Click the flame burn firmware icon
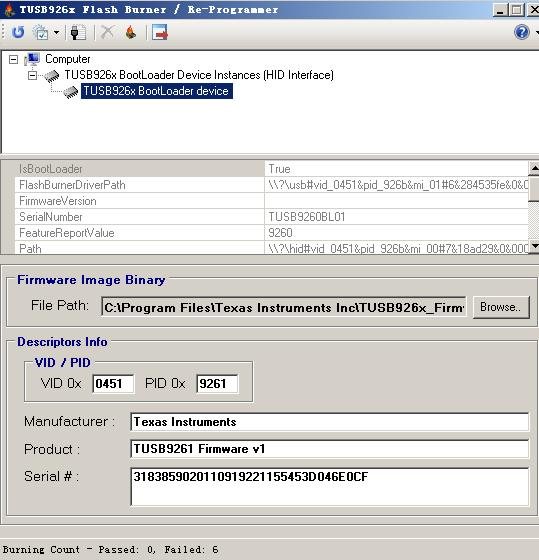Screen dimensions: 539x560 (x=131, y=32)
